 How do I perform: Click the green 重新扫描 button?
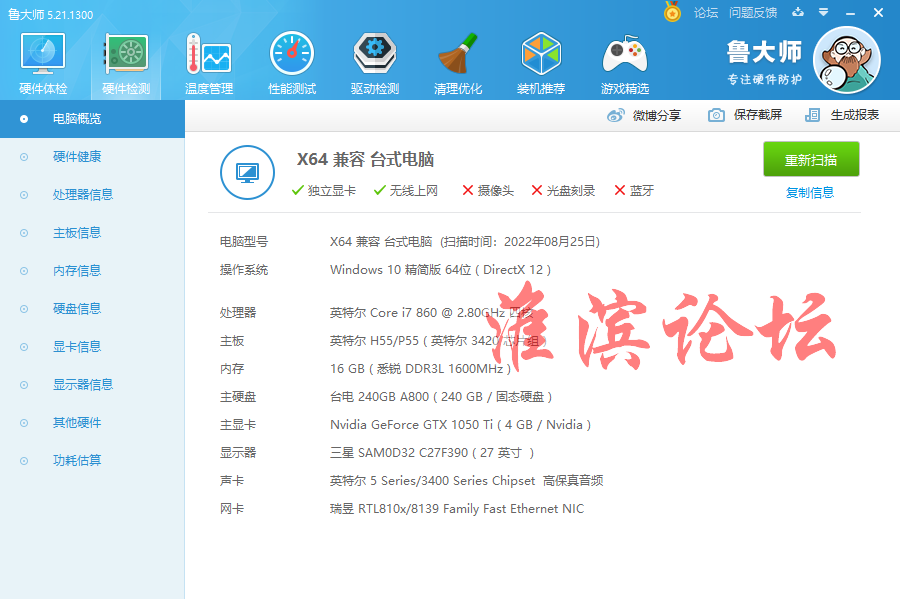point(811,160)
